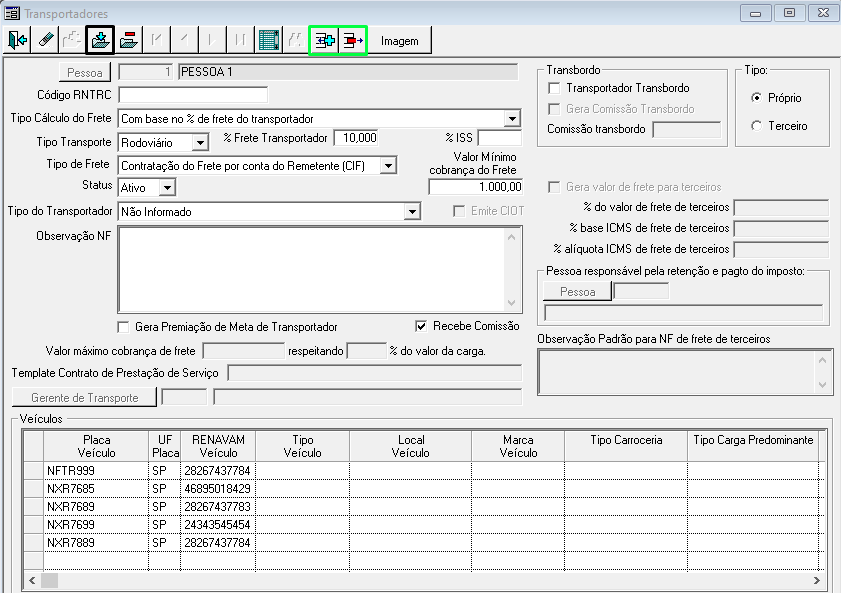Select the Próprio radio option
This screenshot has height=593, width=841.
point(756,98)
